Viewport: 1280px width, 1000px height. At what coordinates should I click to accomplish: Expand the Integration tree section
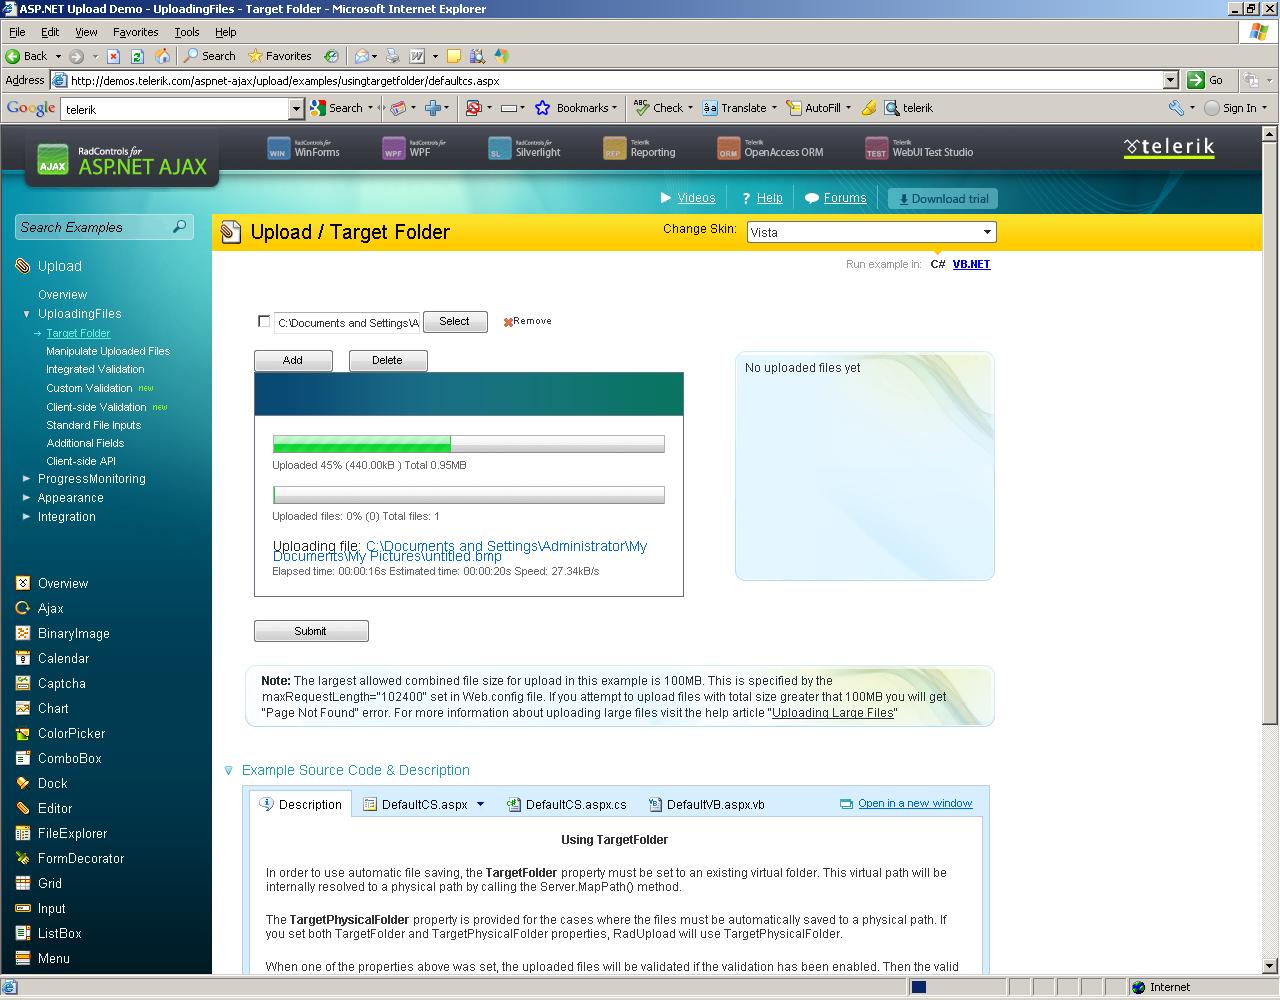click(27, 517)
